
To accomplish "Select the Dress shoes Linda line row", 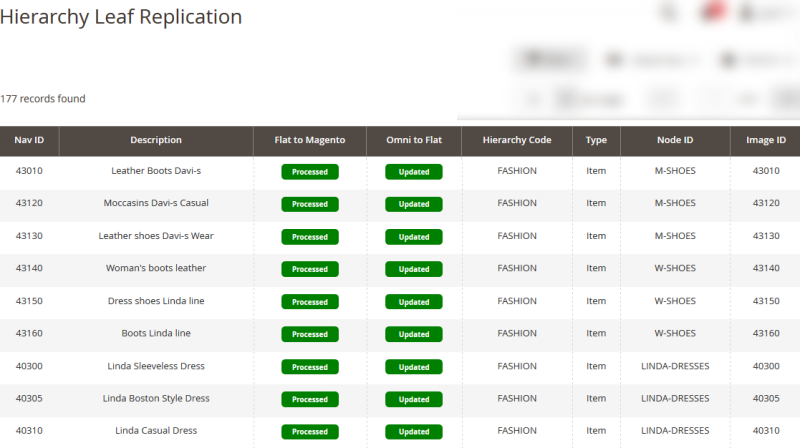I will click(x=400, y=301).
